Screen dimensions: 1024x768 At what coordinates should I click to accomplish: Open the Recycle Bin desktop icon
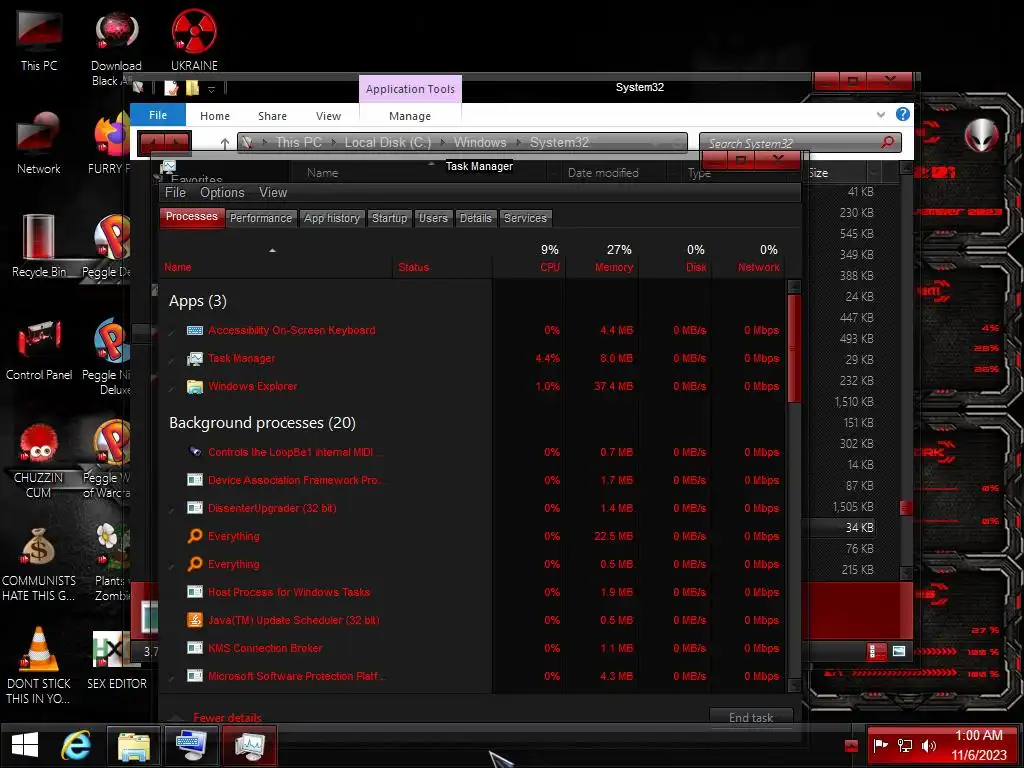(39, 247)
